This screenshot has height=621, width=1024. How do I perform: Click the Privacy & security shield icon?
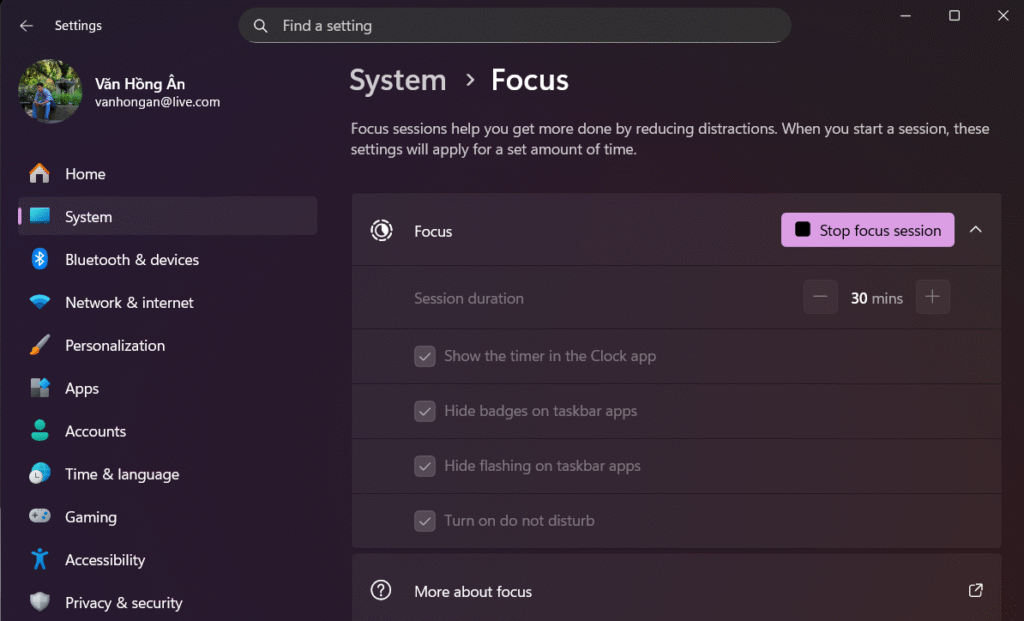coord(40,603)
